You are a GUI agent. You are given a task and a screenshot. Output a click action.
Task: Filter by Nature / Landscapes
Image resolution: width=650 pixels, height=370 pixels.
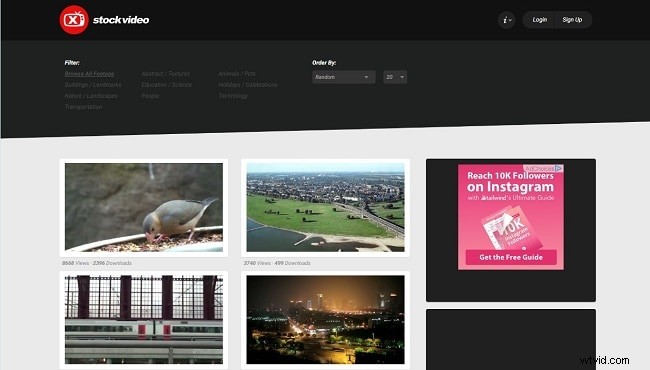coord(91,96)
